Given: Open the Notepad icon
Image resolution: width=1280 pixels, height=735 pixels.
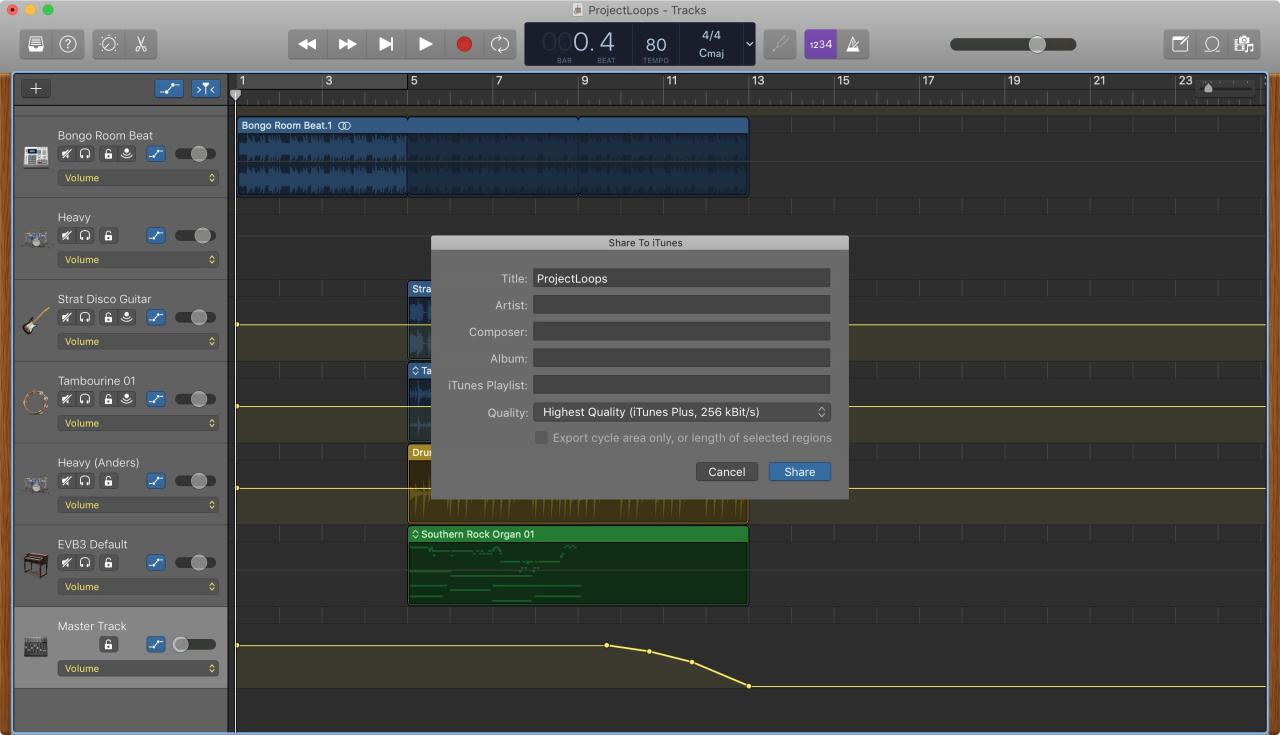Looking at the screenshot, I should 1180,44.
